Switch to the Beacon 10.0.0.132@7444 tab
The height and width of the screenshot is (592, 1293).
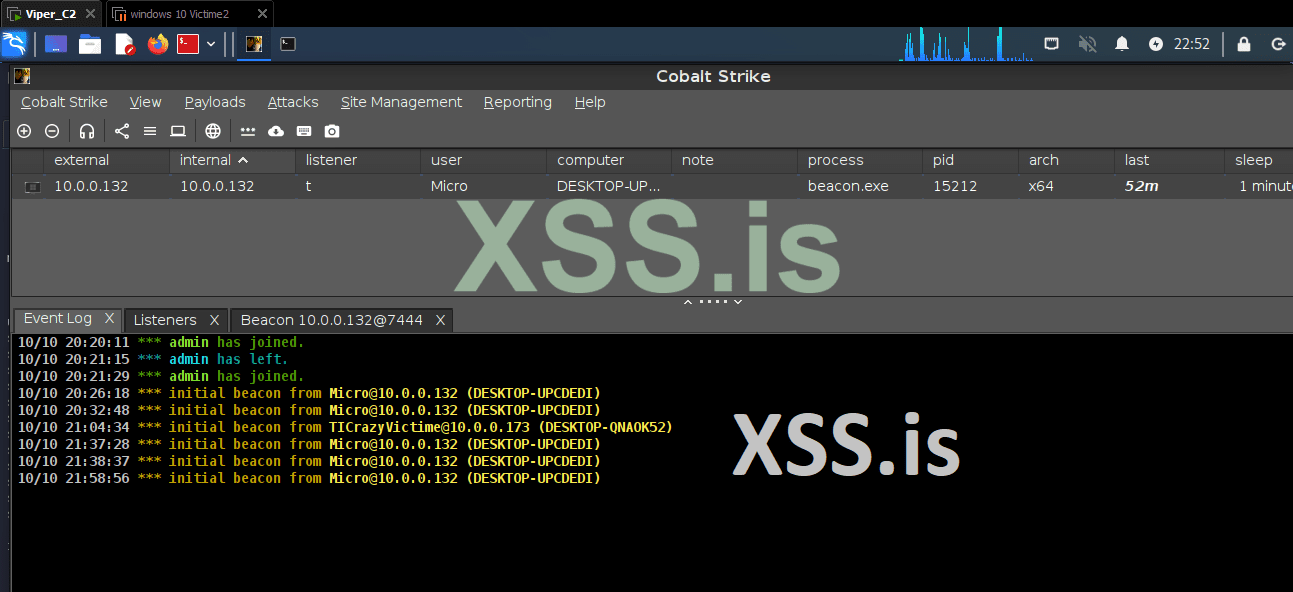tap(332, 320)
